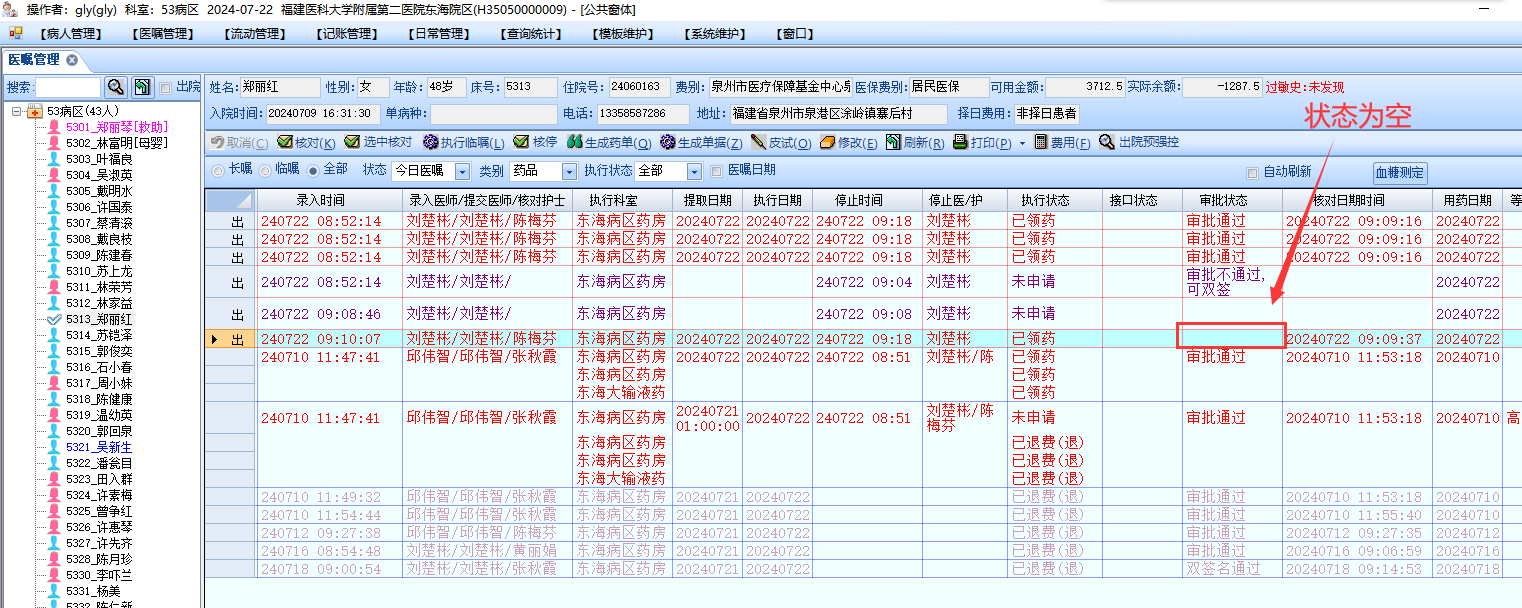Viewport: 1522px width, 608px height.
Task: Click the empty 单病种 field
Action: tap(494, 114)
